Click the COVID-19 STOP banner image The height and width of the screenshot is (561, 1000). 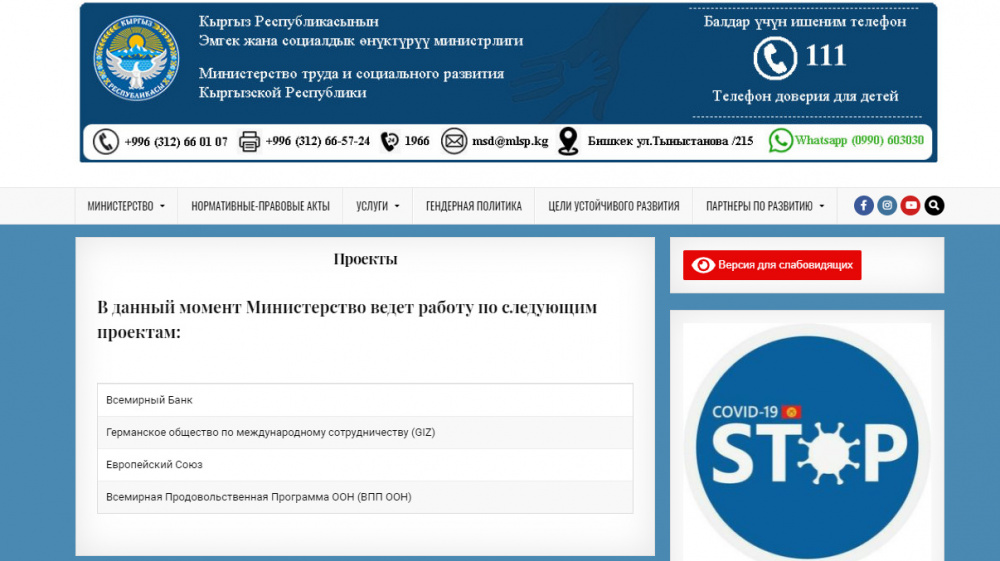pos(806,441)
